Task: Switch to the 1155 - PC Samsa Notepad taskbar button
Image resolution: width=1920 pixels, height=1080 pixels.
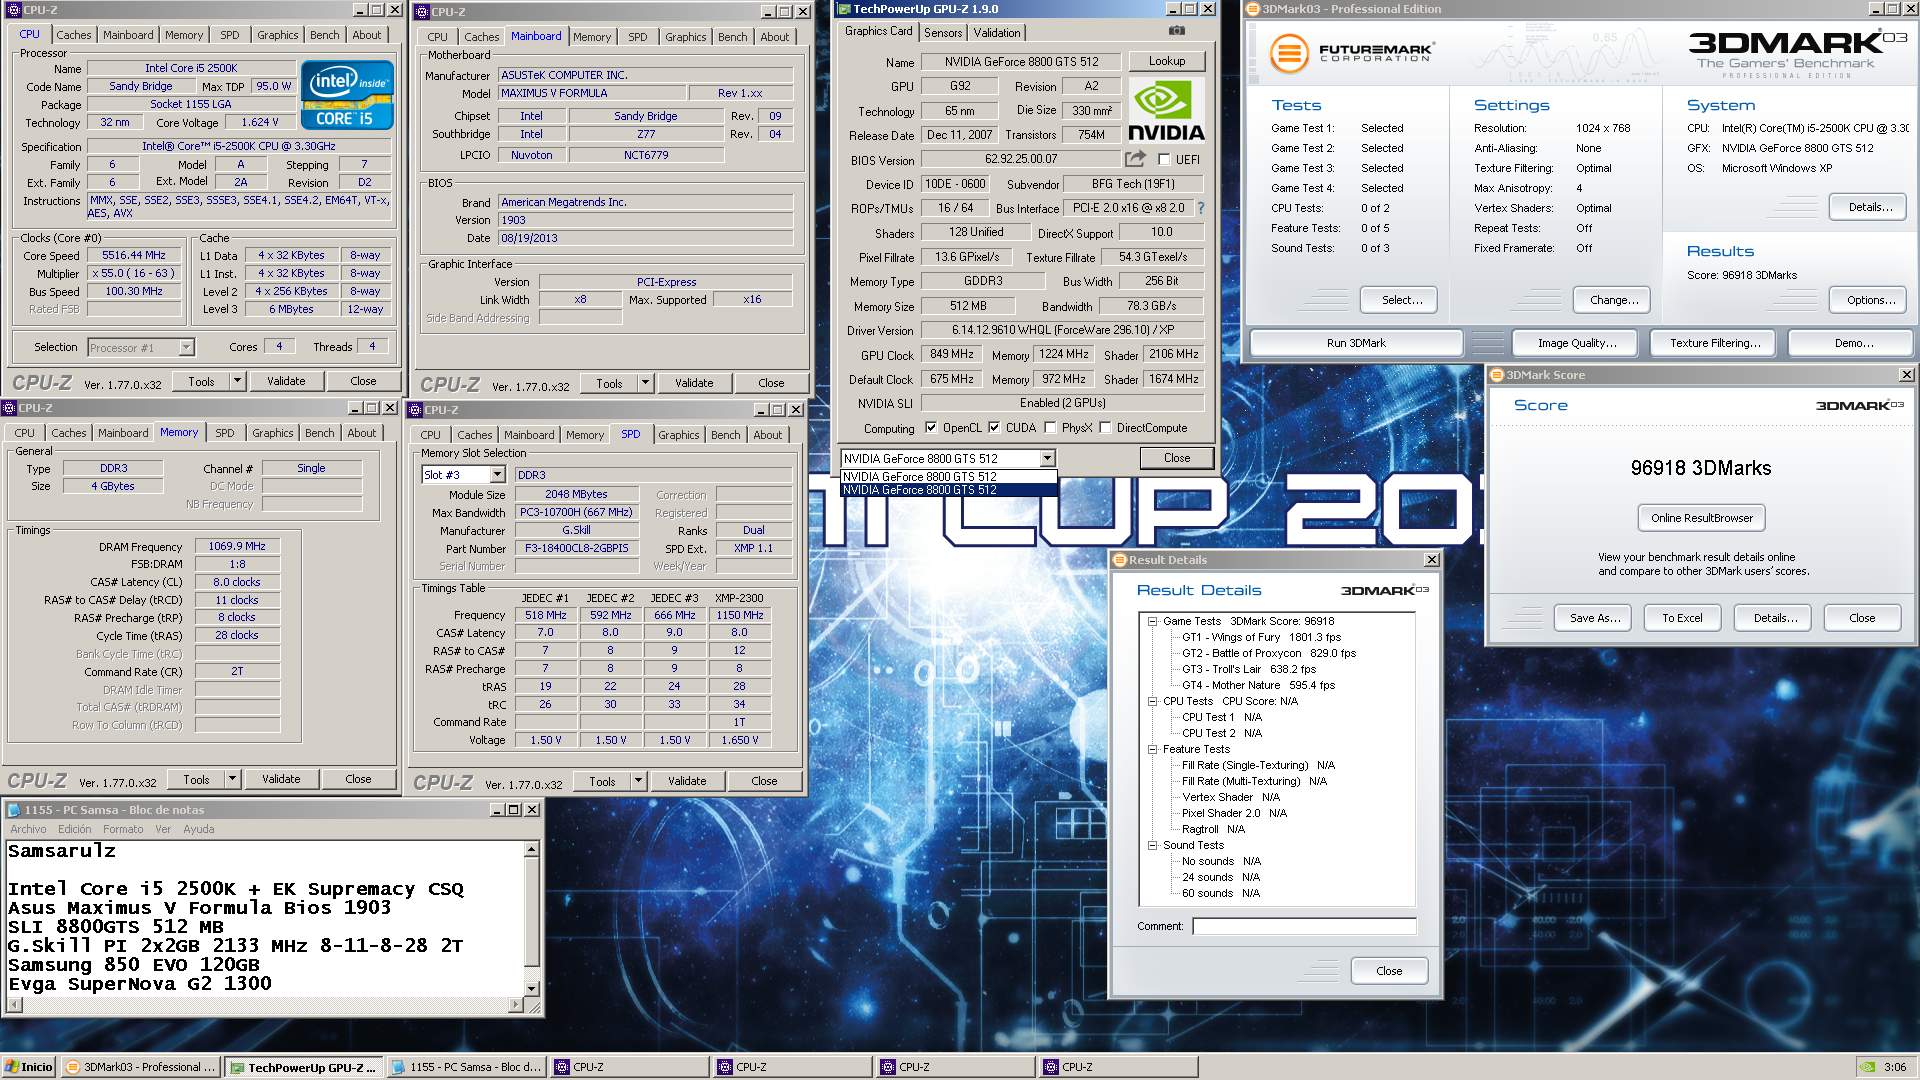Action: [466, 1067]
